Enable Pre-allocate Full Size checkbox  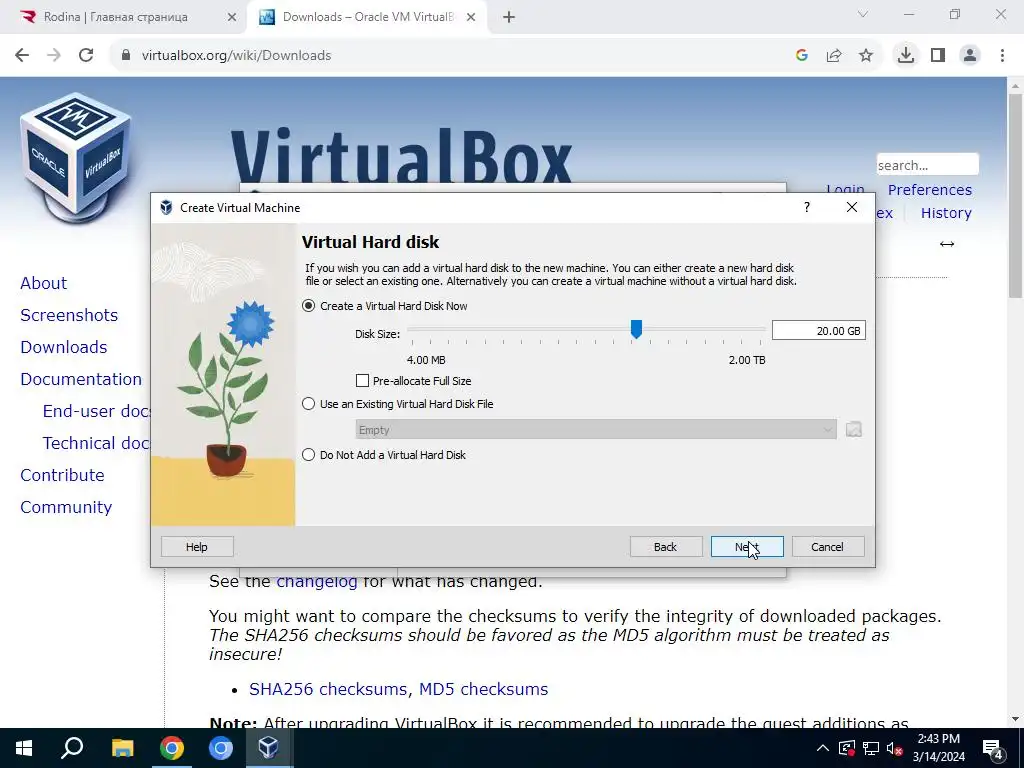coord(362,380)
